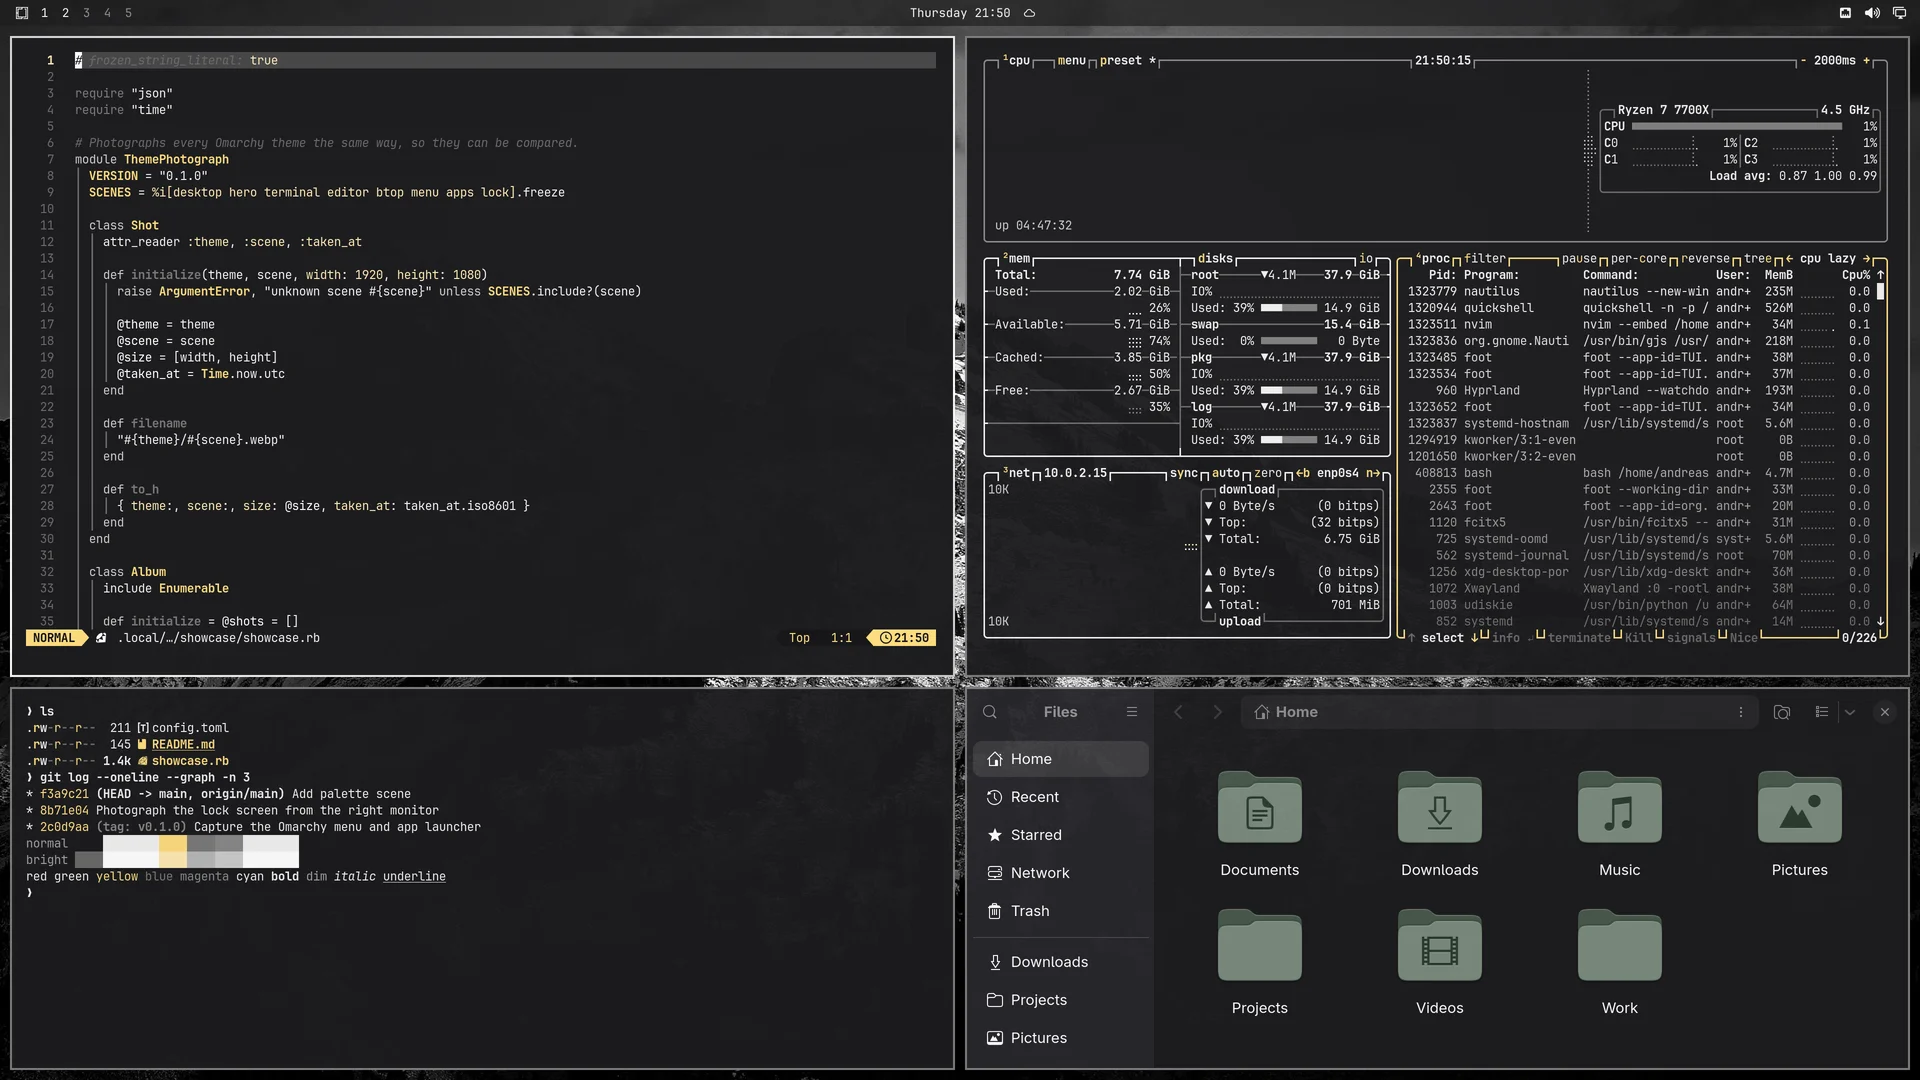The width and height of the screenshot is (1920, 1080).
Task: Toggle btop proc reverse sorting
Action: click(x=1705, y=258)
